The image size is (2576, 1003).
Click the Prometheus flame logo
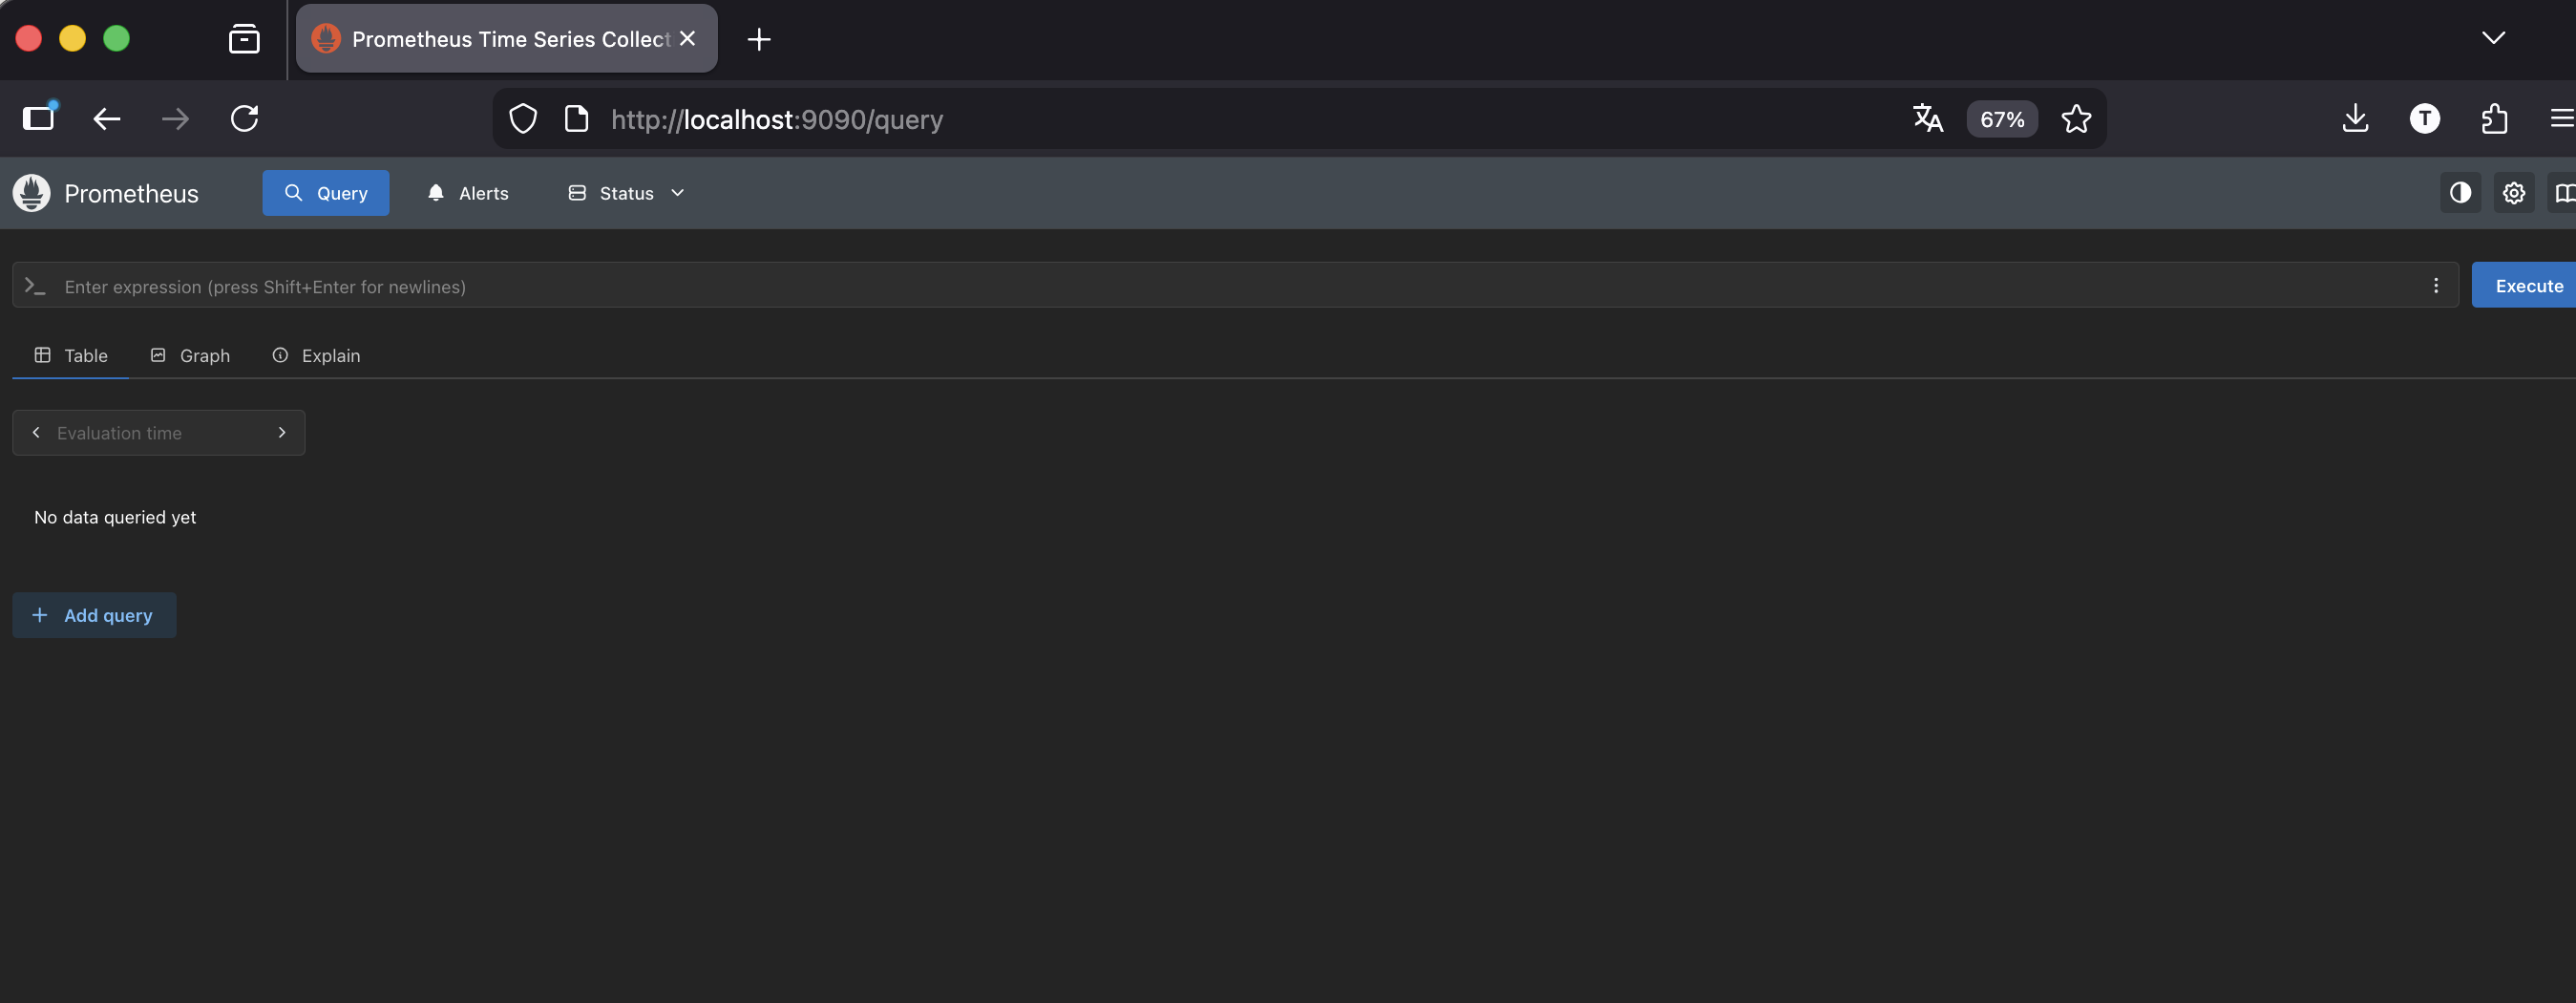[32, 193]
